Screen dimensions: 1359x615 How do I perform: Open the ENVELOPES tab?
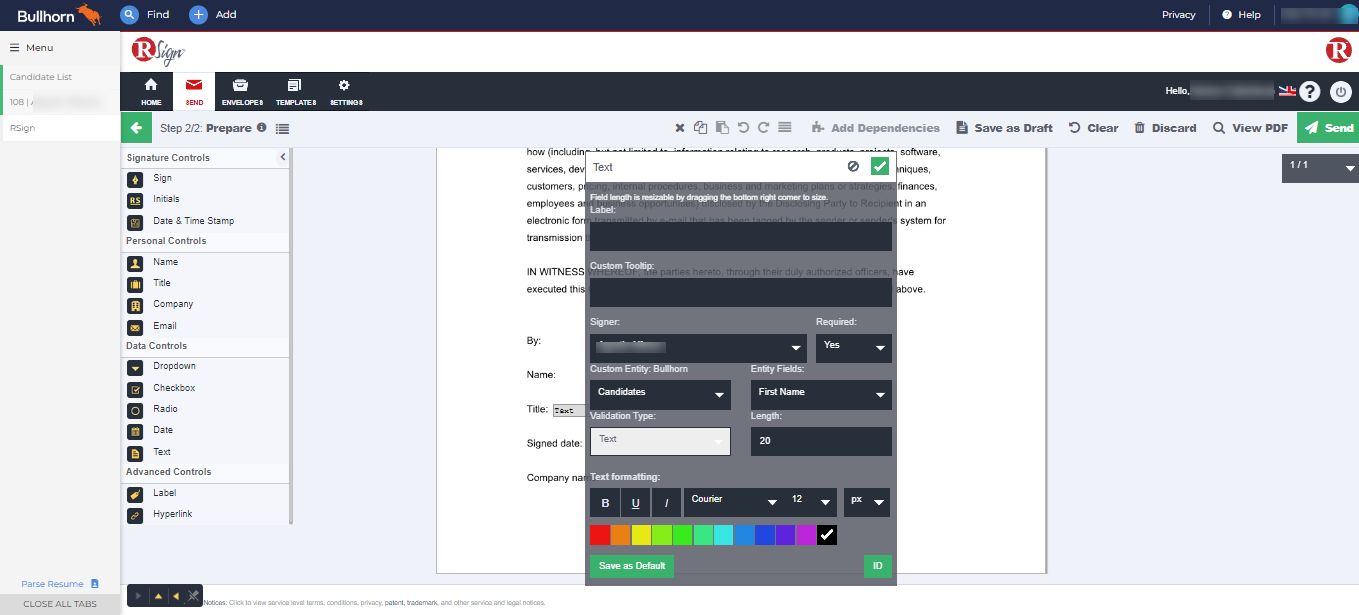242,91
